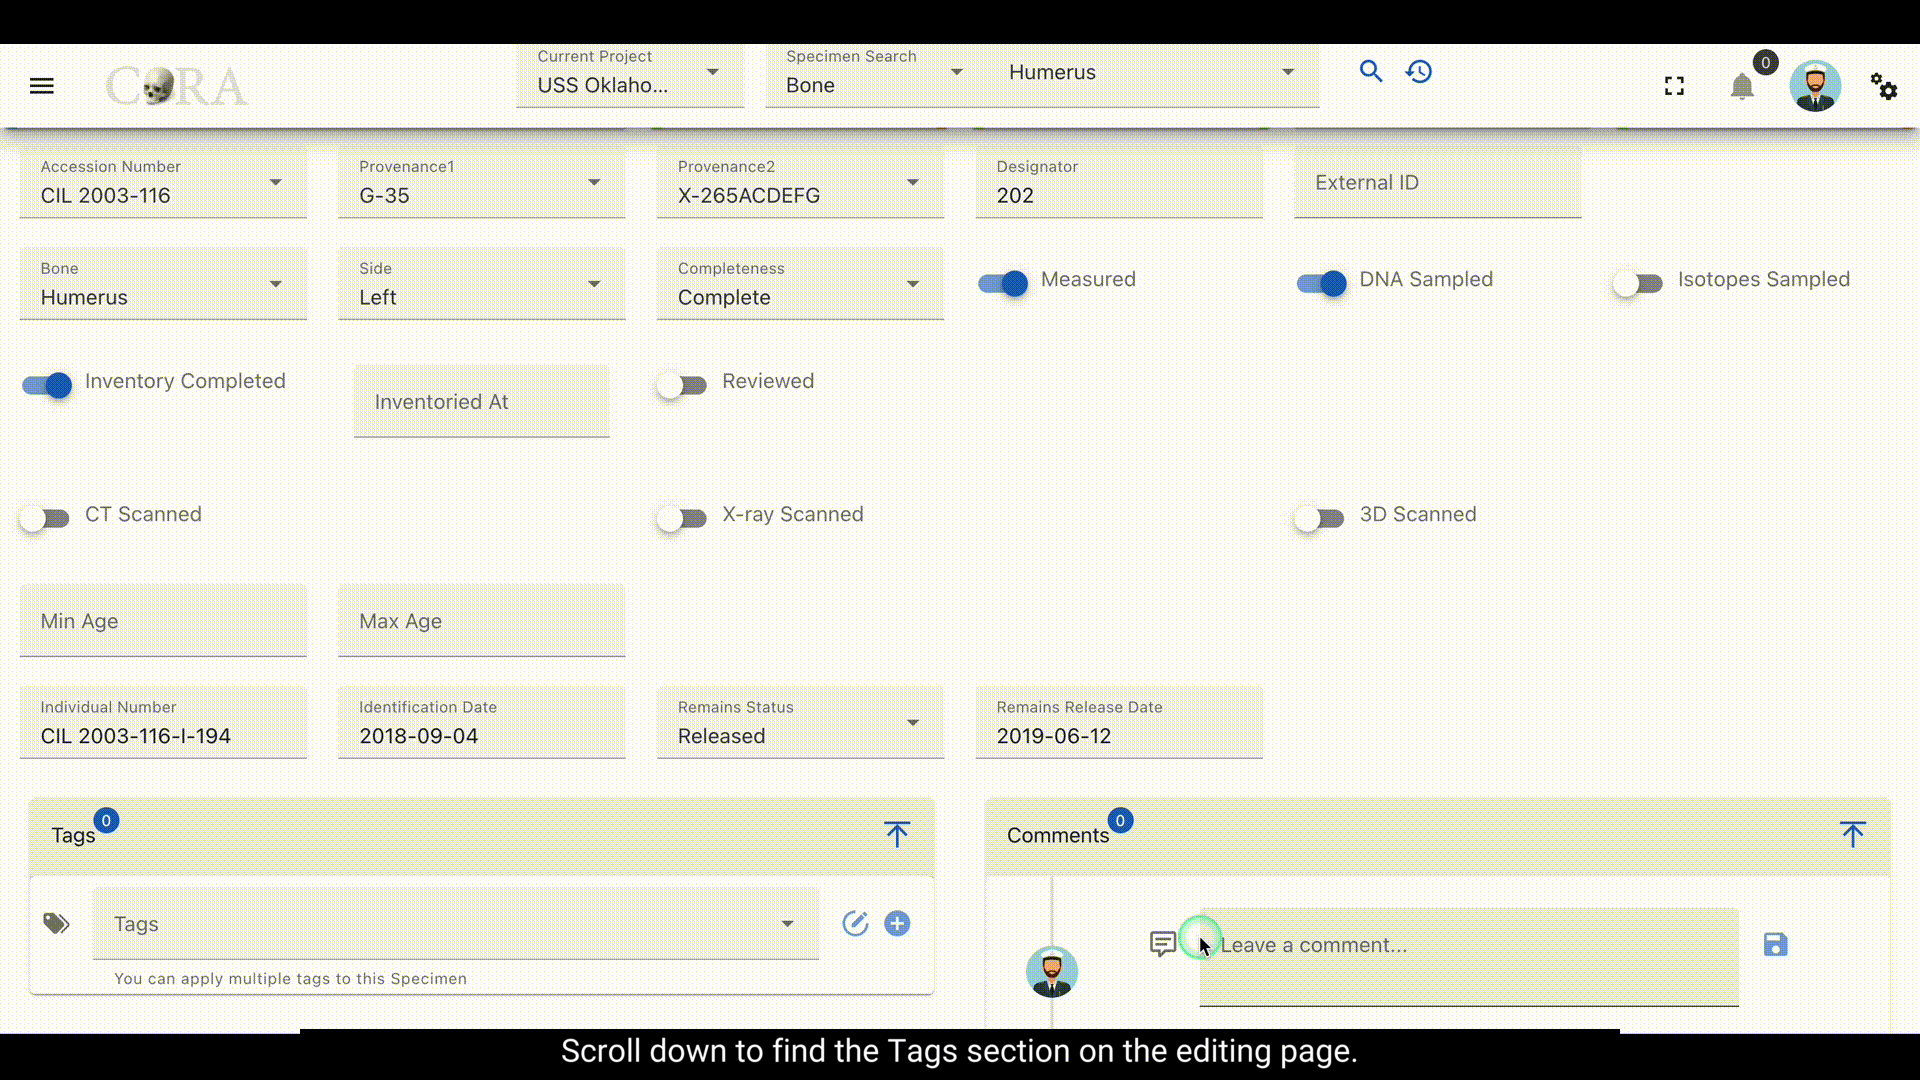Open the settings gears icon
Image resolution: width=1920 pixels, height=1080 pixels.
pos(1884,86)
